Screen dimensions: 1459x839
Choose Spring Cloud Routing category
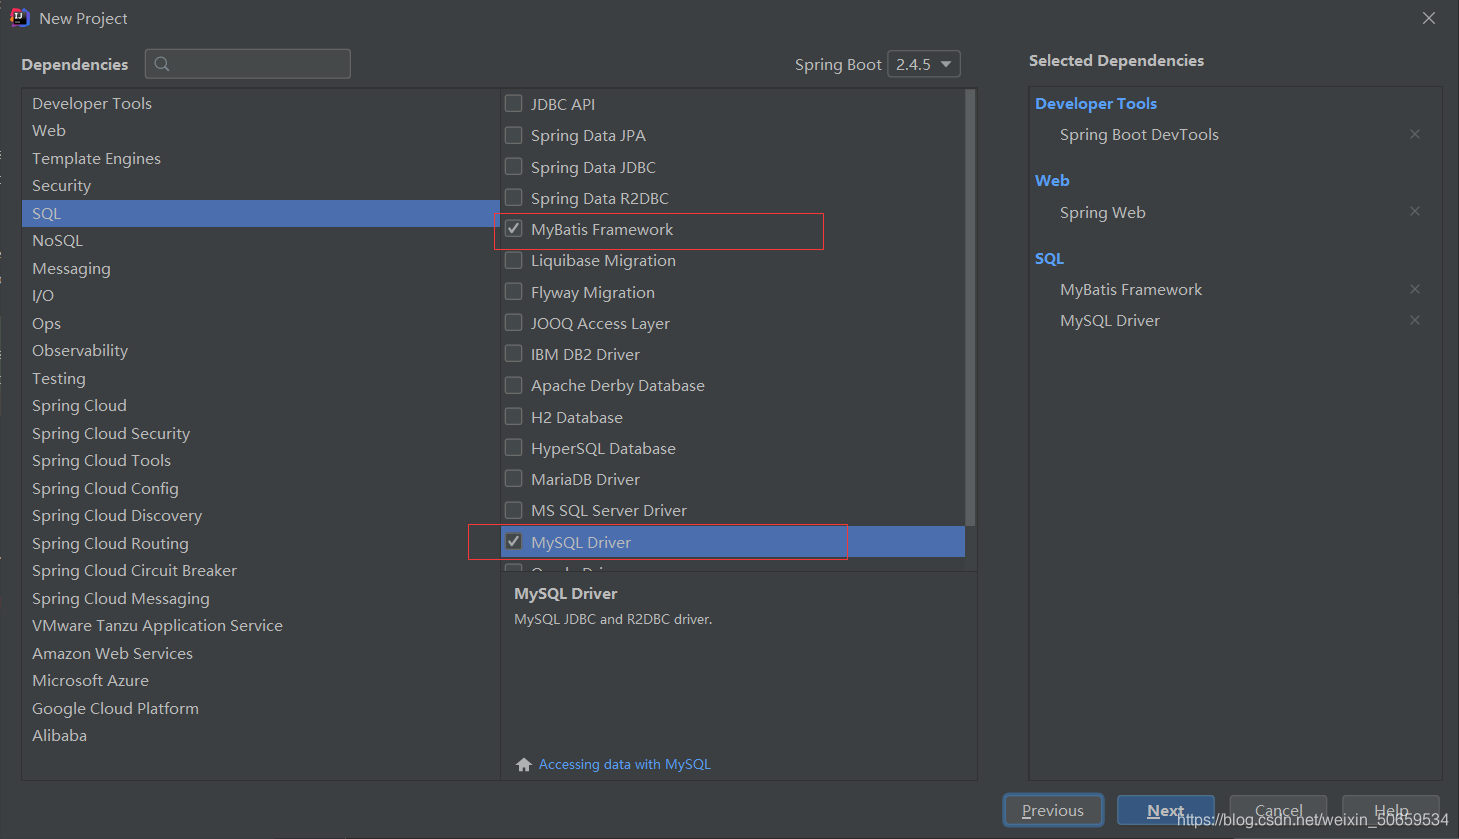[x=261, y=543]
